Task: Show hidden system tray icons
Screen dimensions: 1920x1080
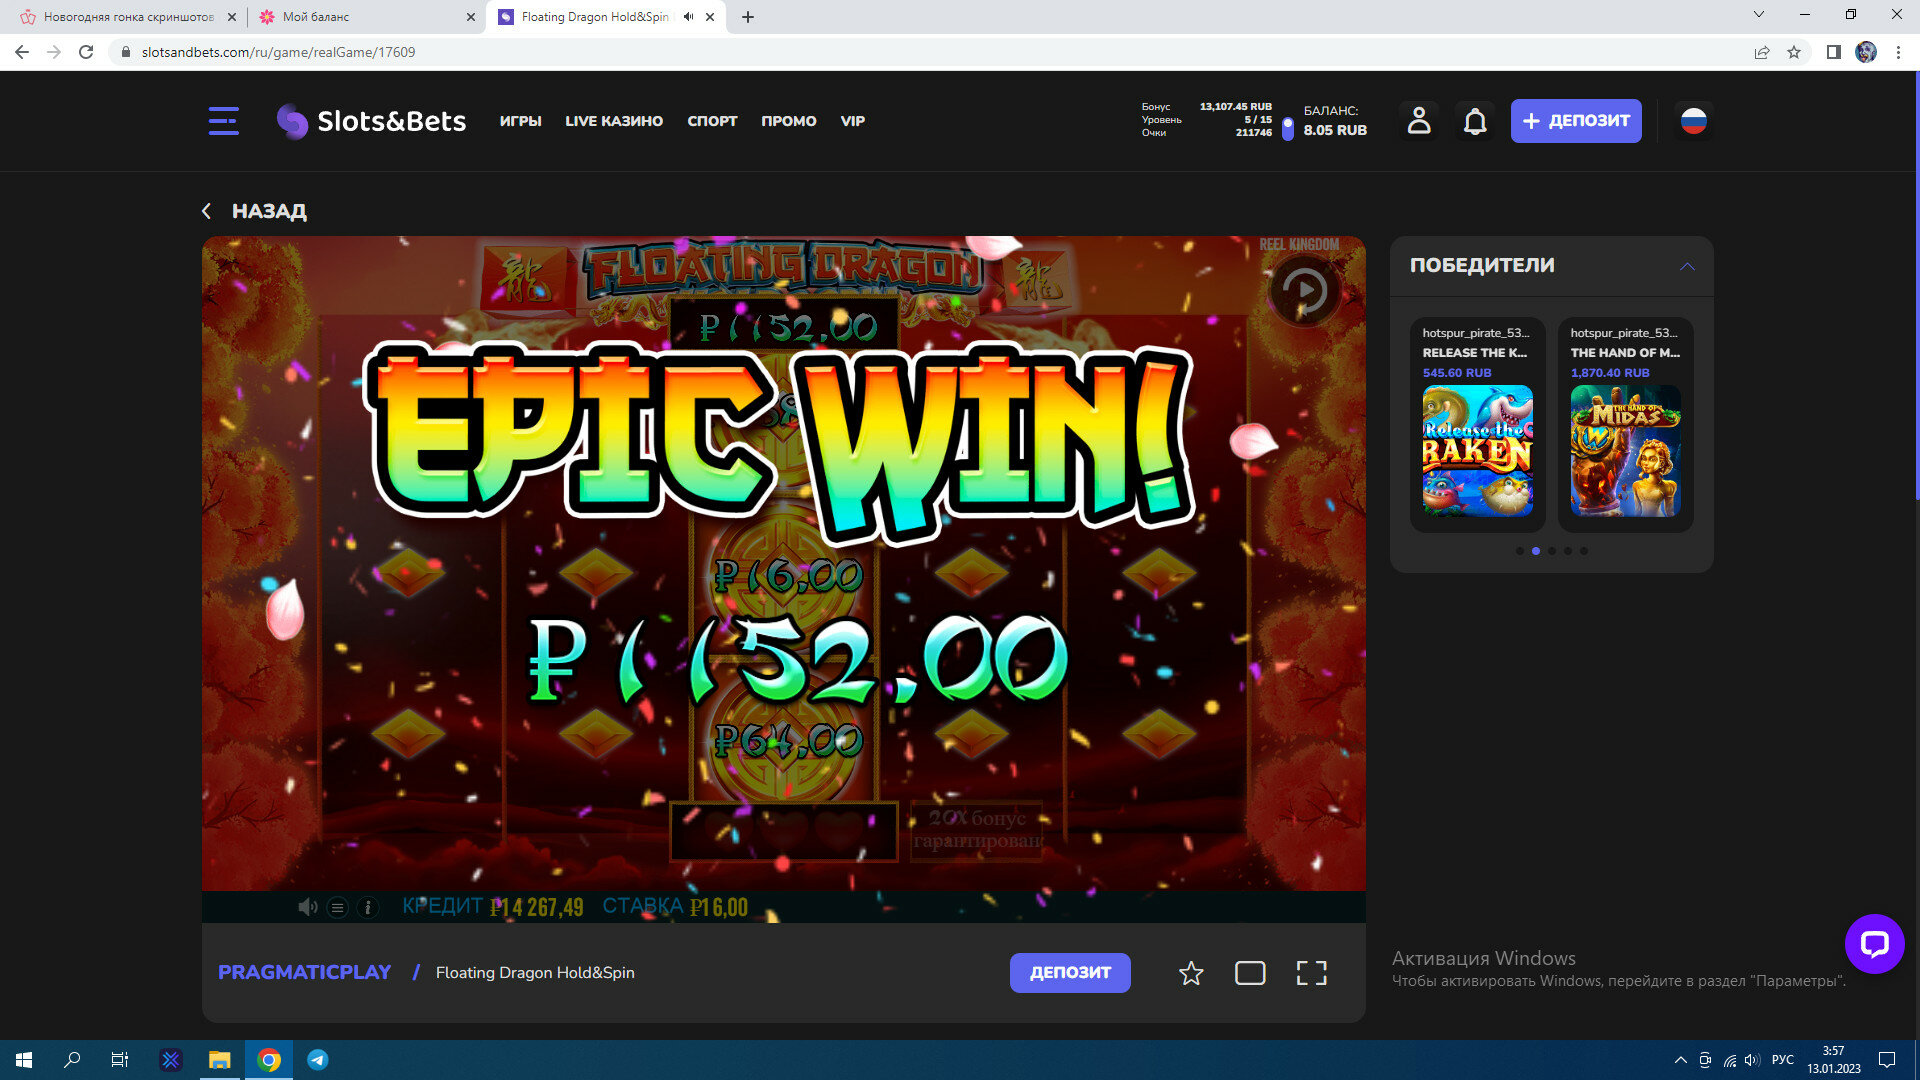Action: pos(1680,1060)
